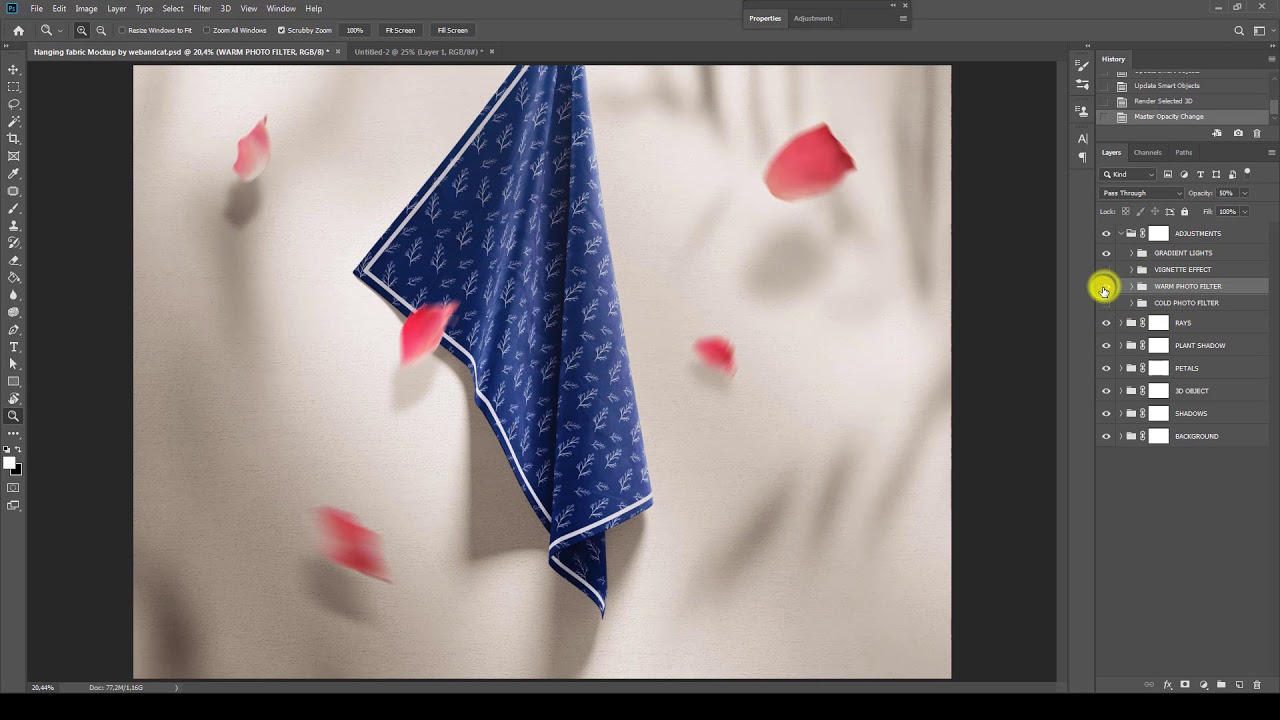Select the Pen tool
The width and height of the screenshot is (1280, 720).
point(14,330)
